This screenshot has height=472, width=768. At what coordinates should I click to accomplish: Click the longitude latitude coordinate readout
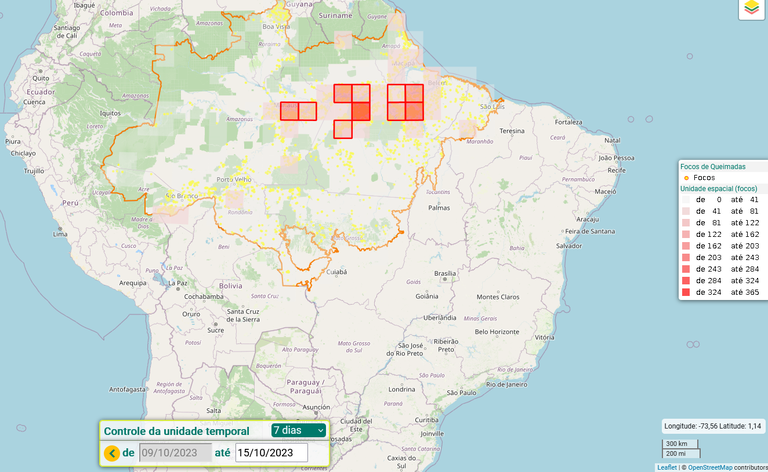tap(713, 425)
